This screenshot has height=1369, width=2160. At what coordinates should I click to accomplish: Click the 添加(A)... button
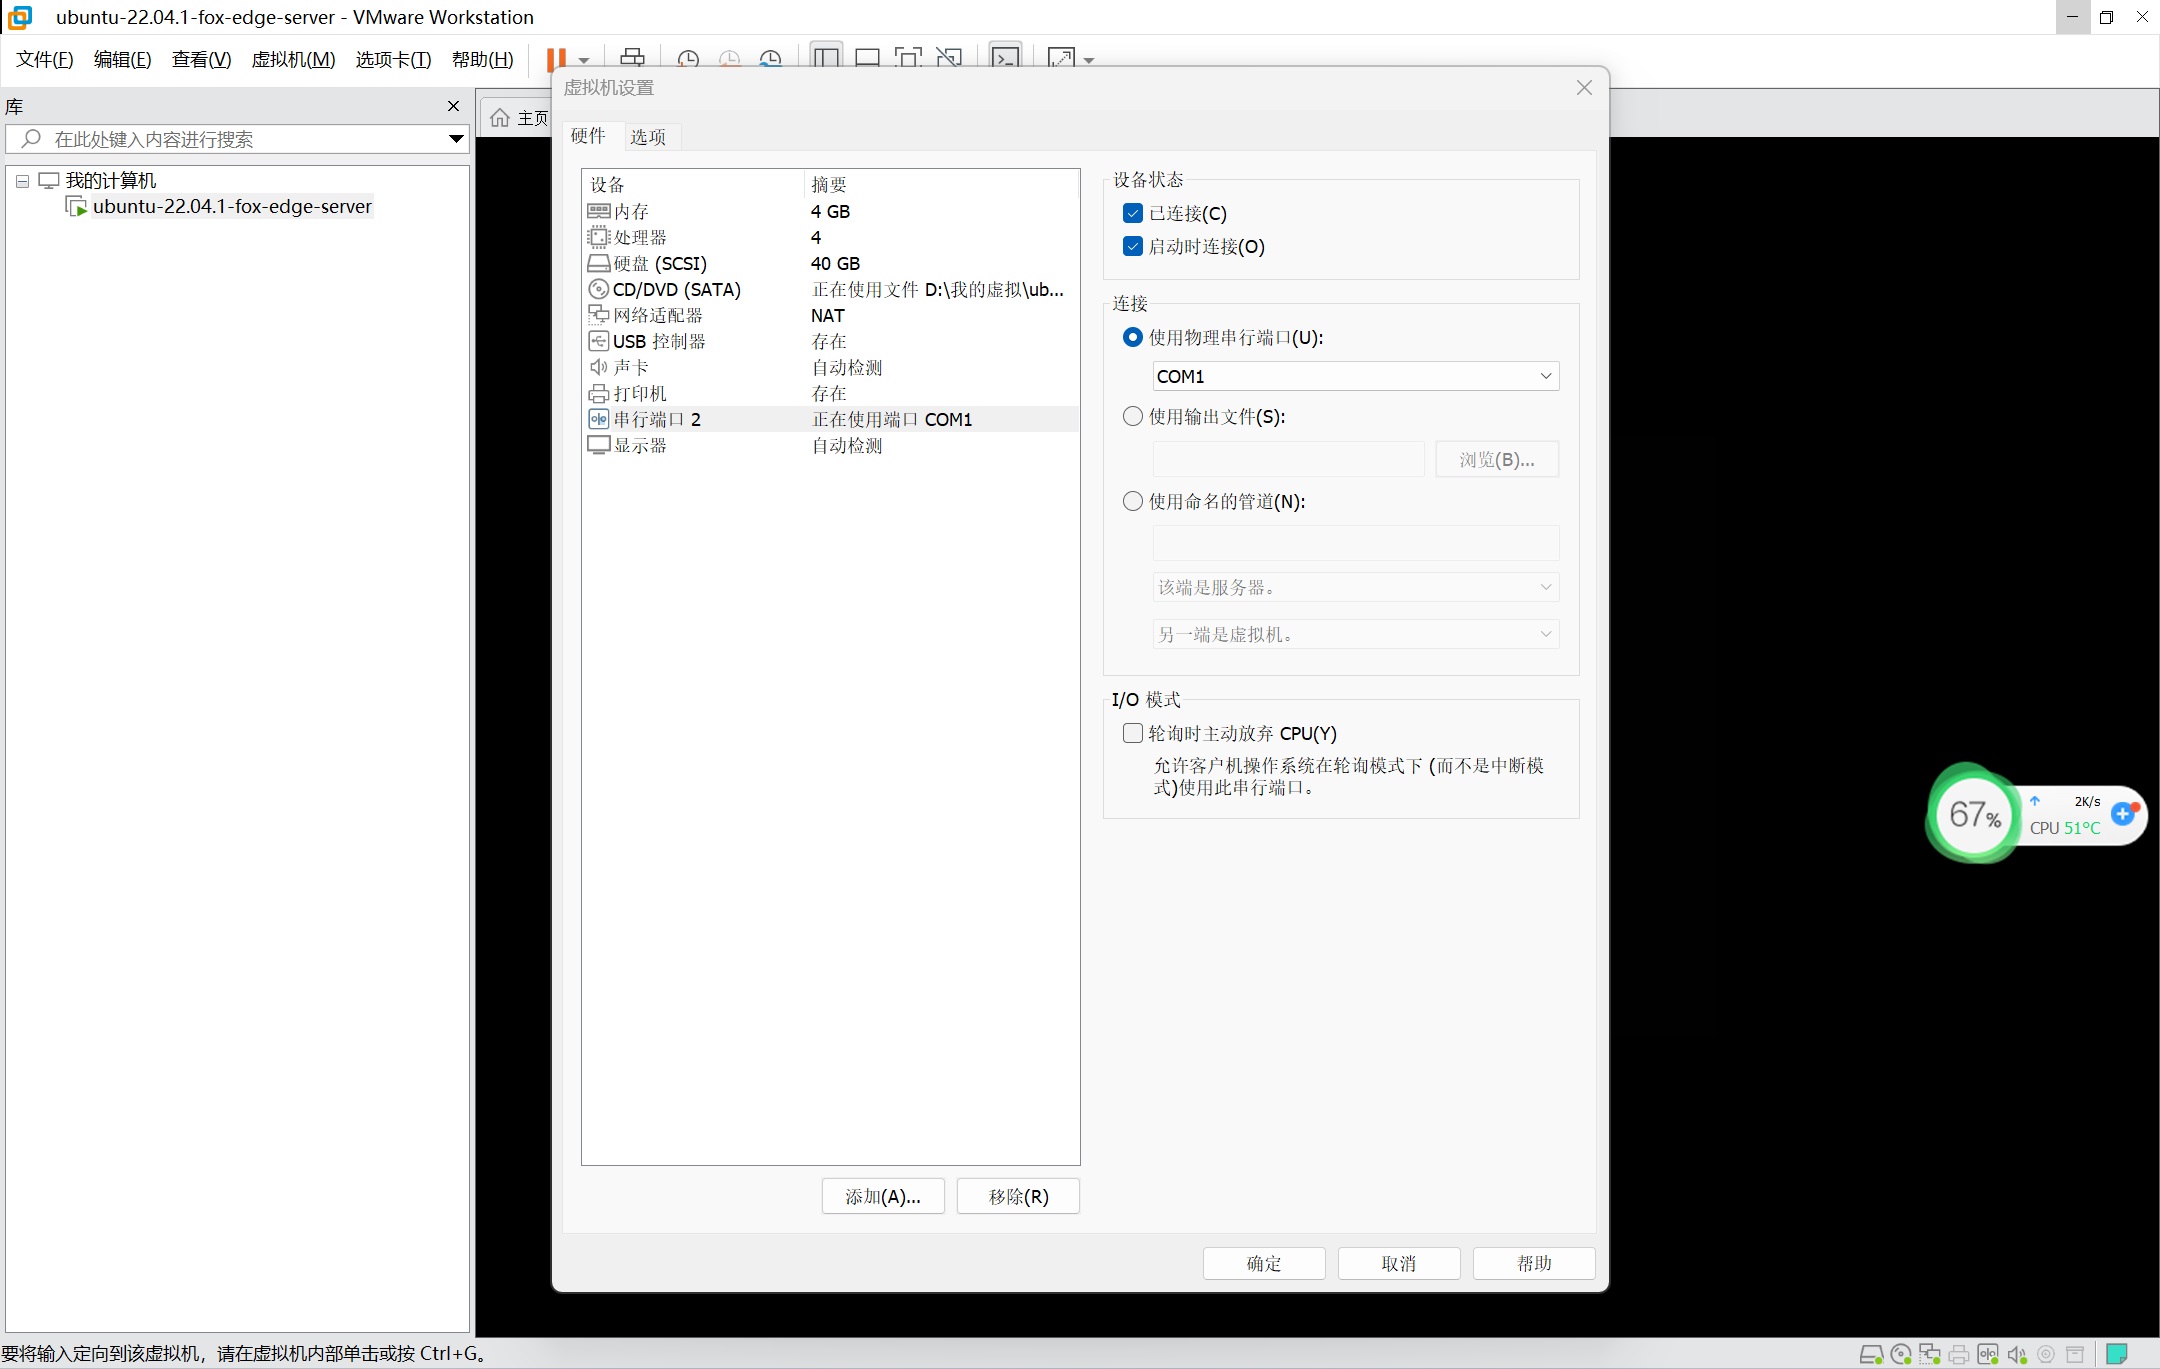883,1196
